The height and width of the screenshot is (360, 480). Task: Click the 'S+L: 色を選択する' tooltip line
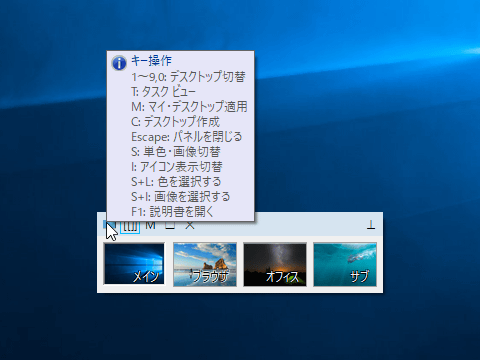pyautogui.click(x=176, y=182)
